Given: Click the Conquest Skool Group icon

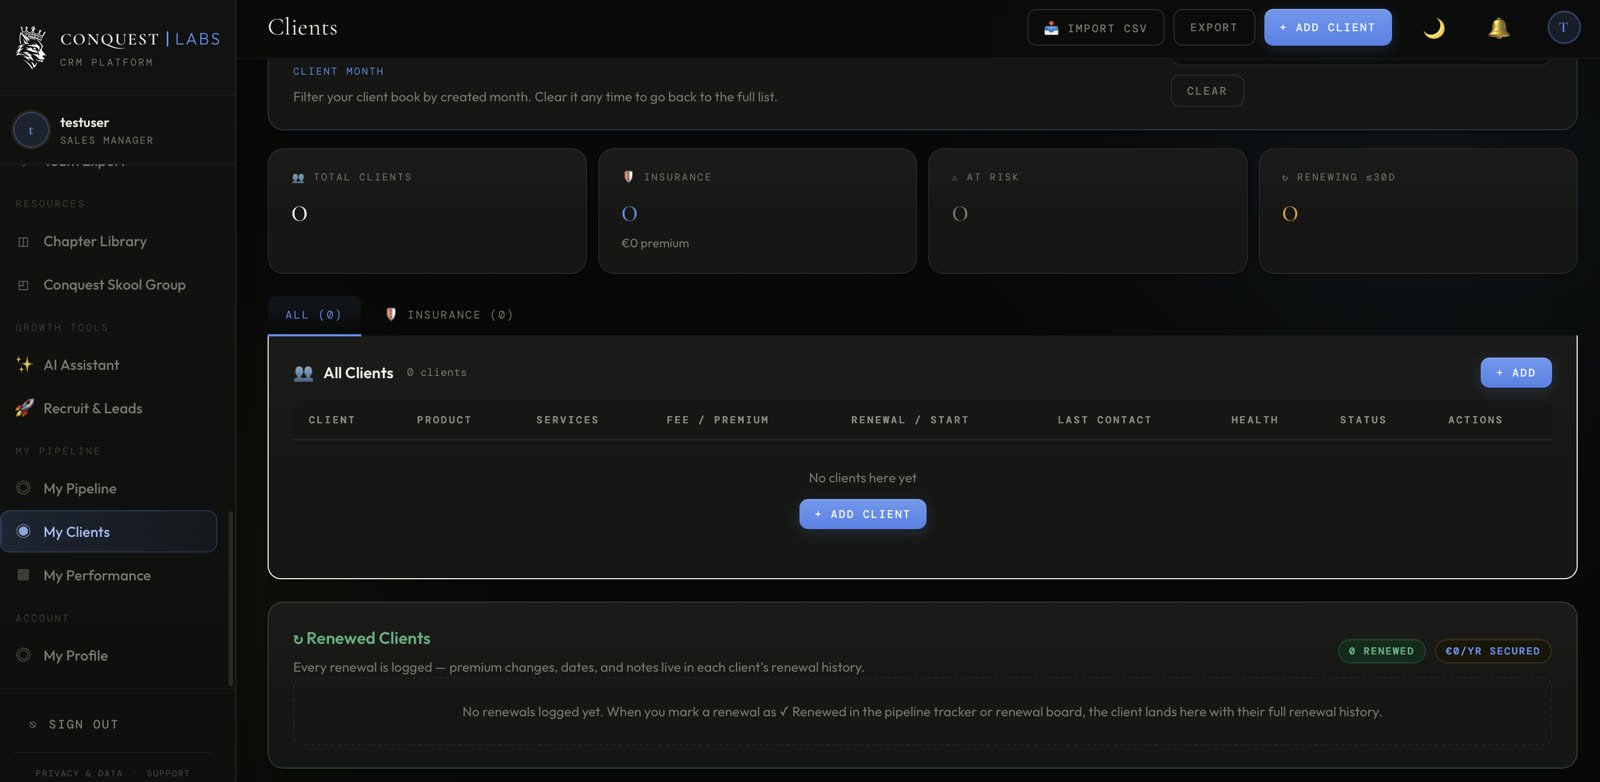Looking at the screenshot, I should (23, 285).
